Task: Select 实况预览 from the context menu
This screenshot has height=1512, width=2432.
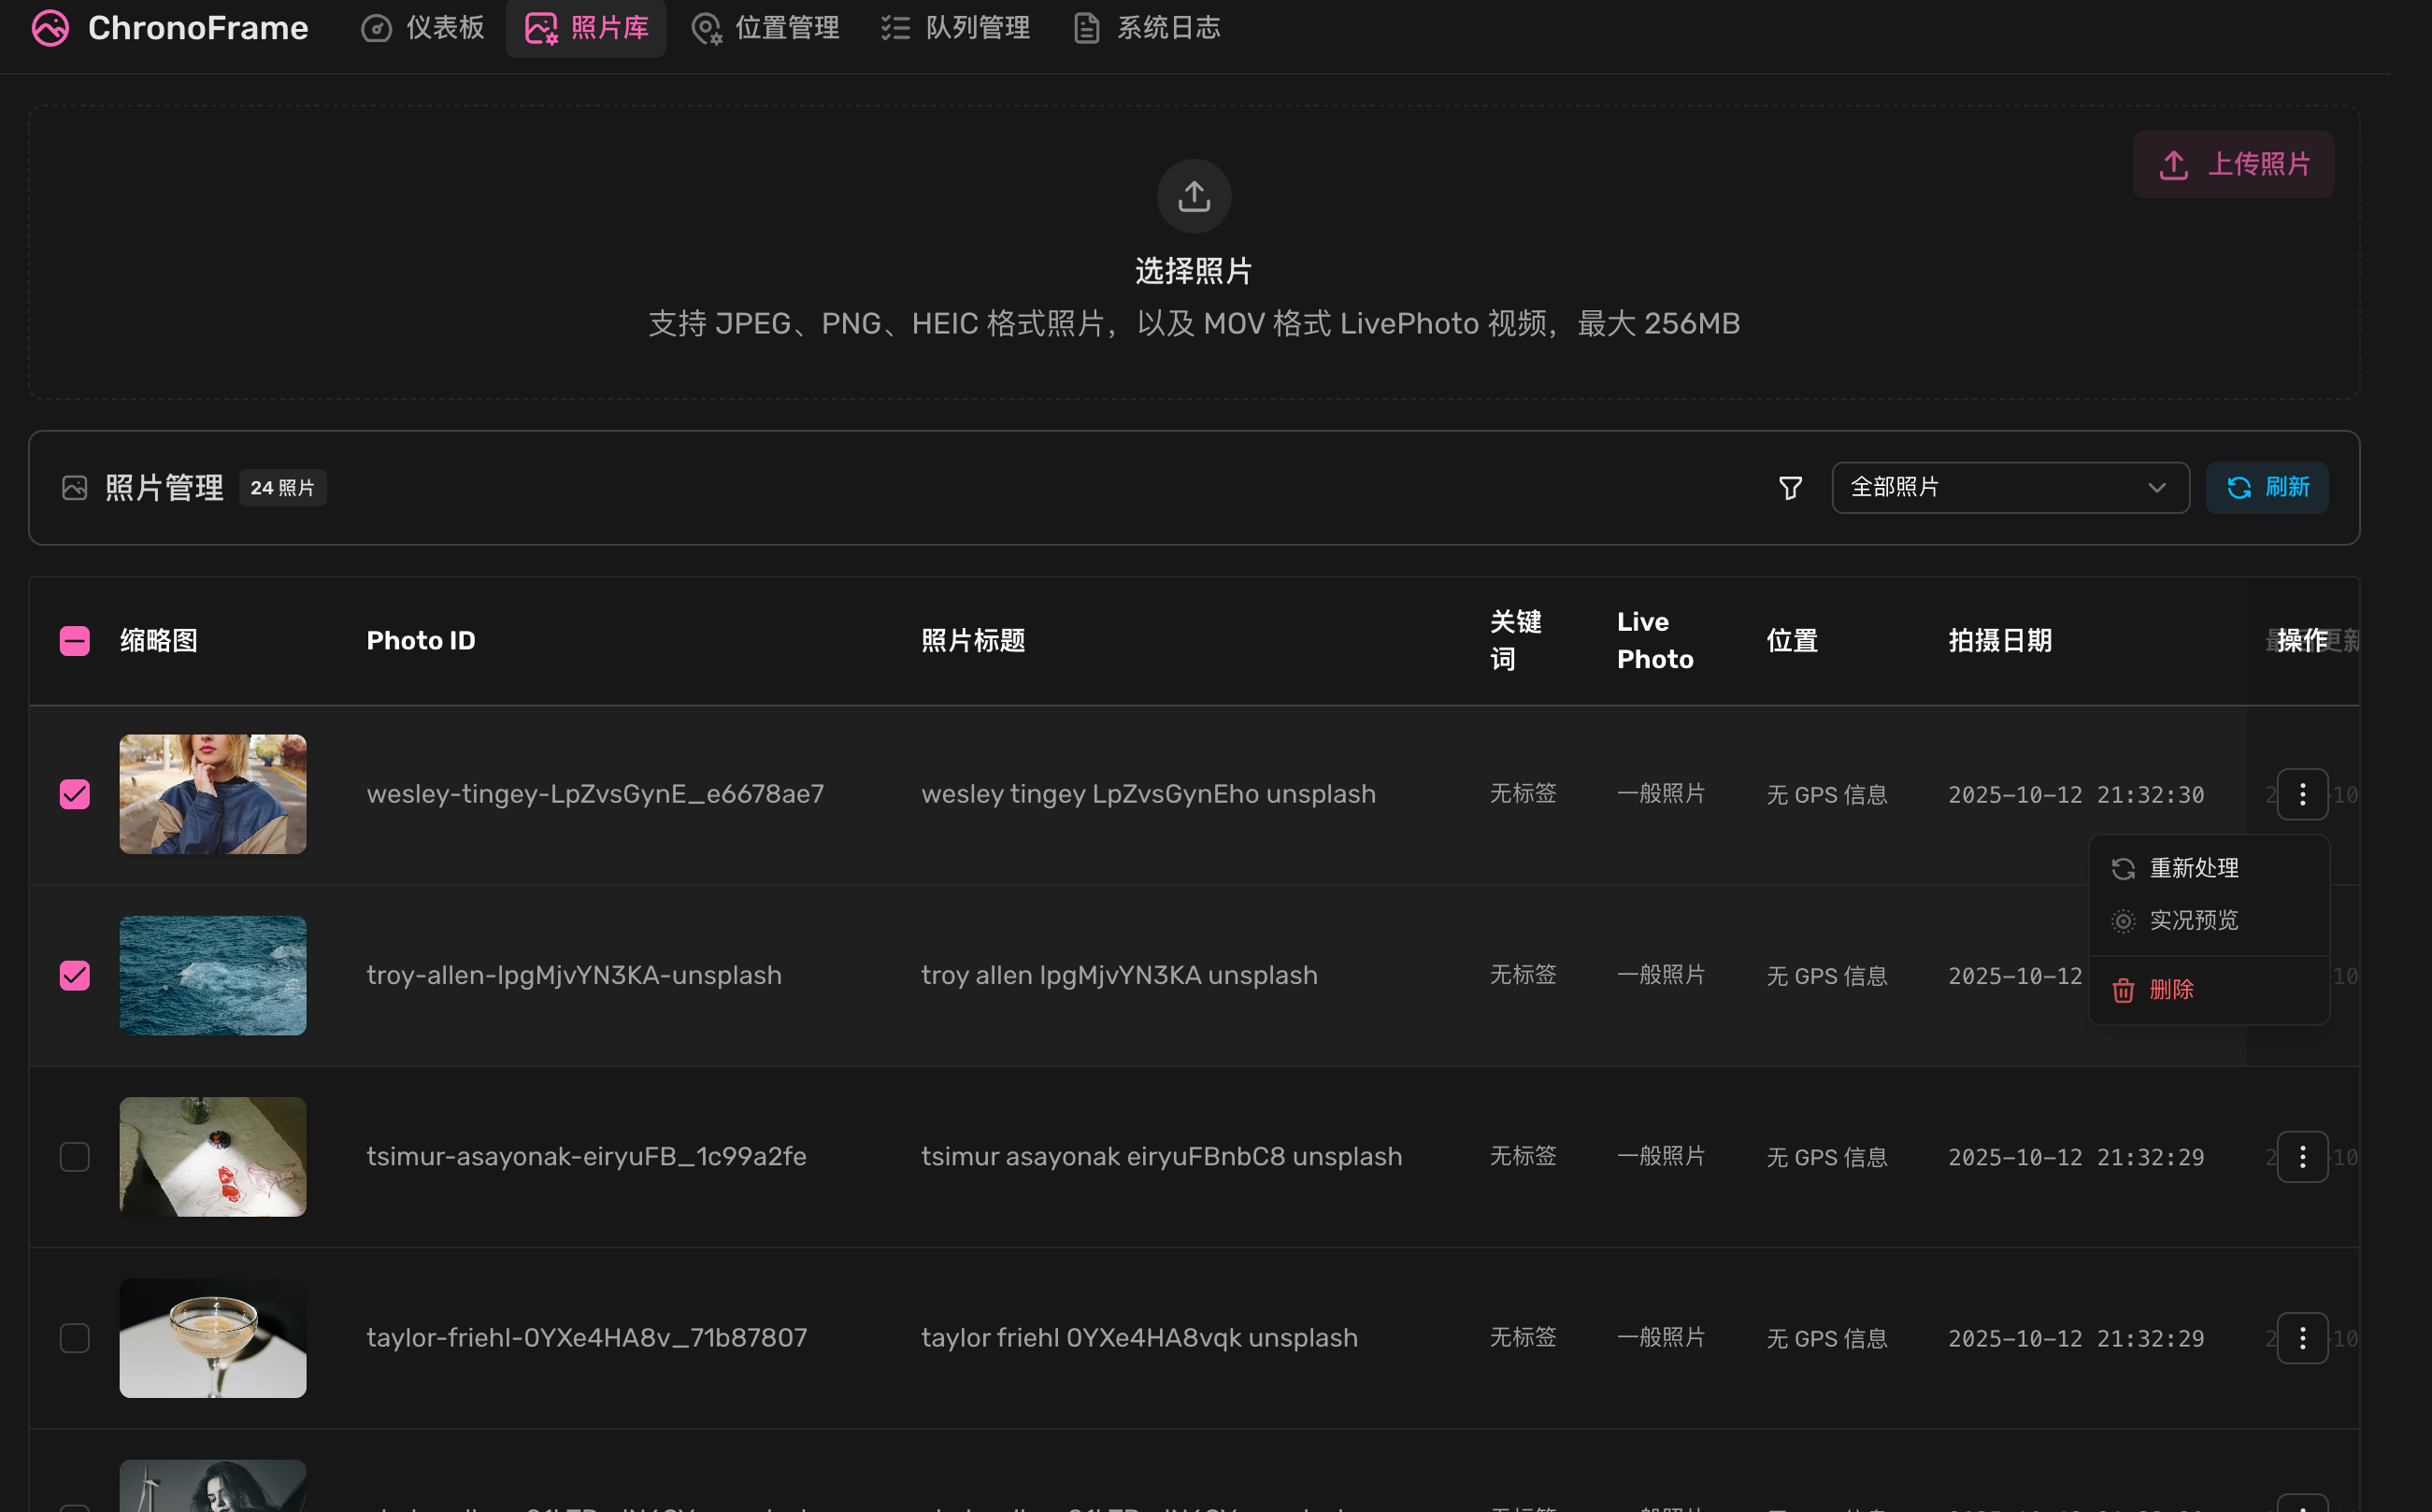Action: pos(2192,920)
